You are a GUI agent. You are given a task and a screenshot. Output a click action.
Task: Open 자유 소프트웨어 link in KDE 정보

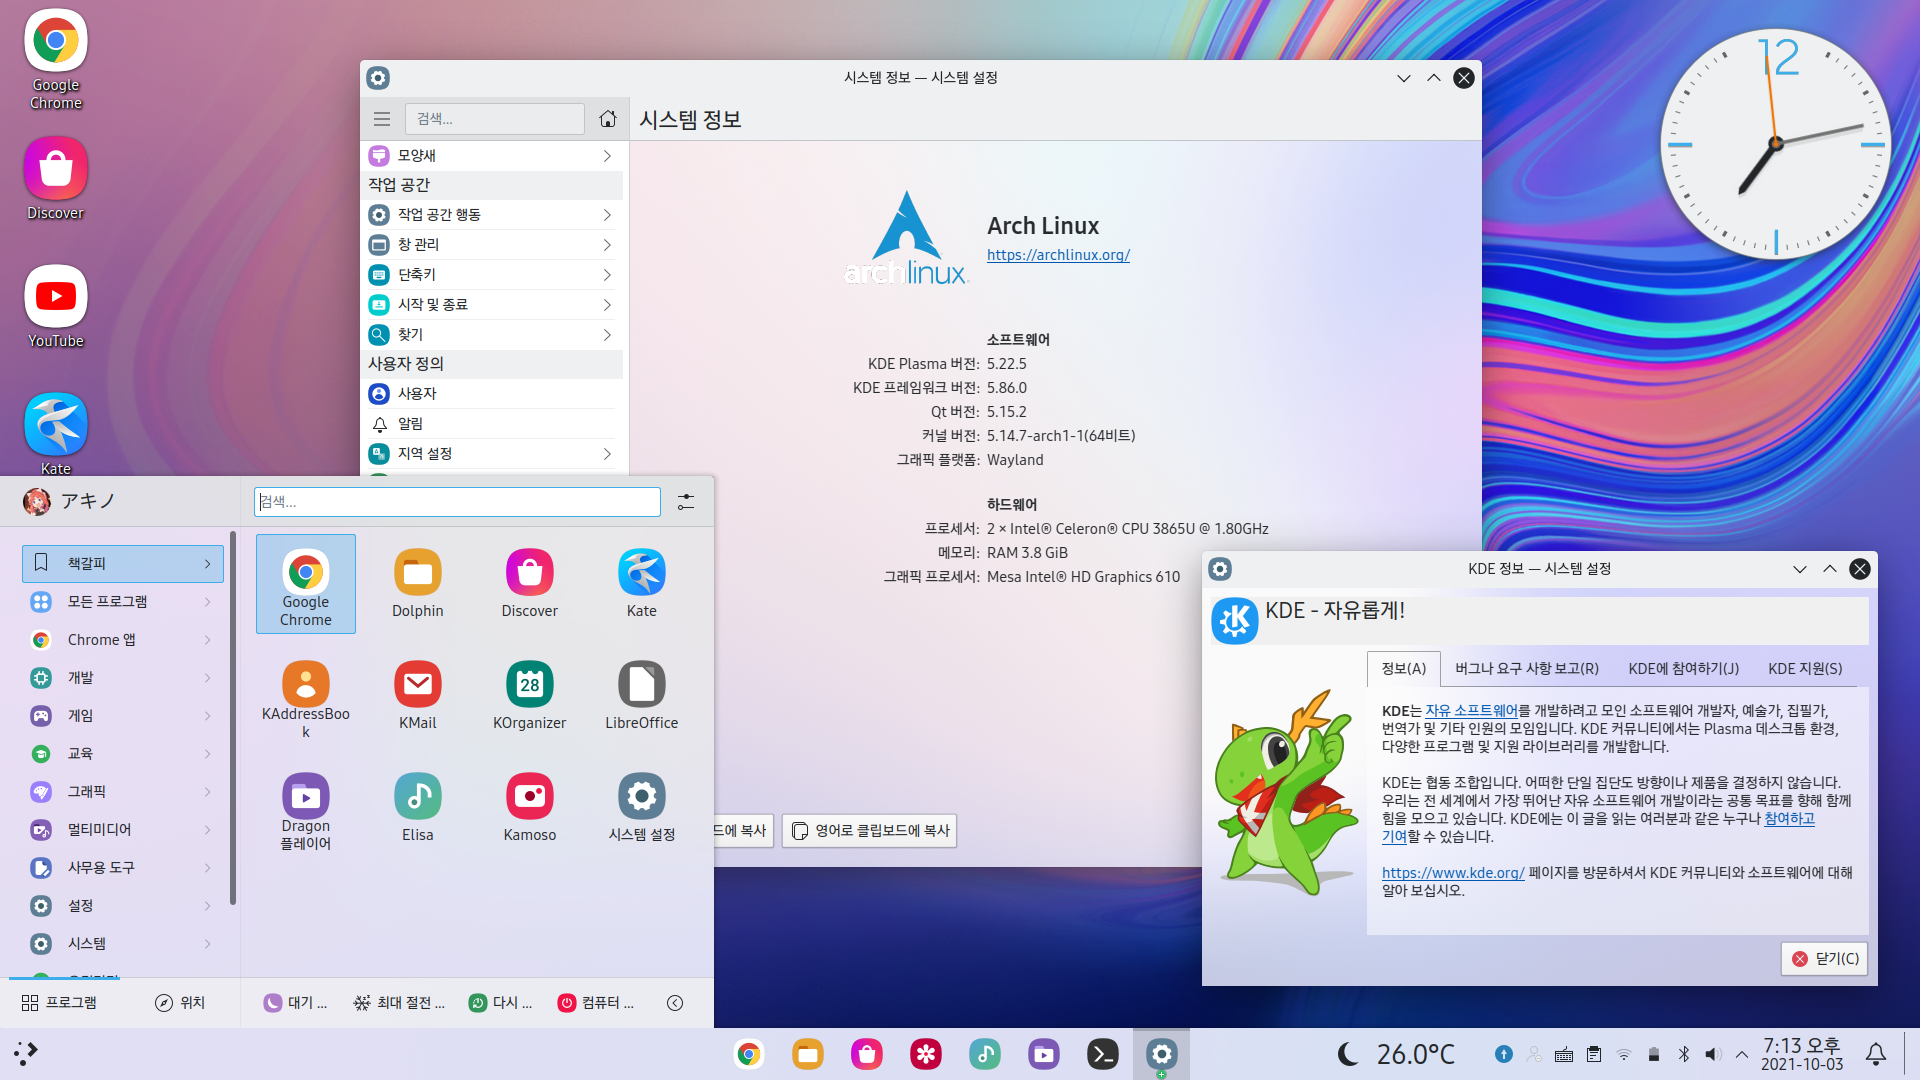[x=1471, y=711]
